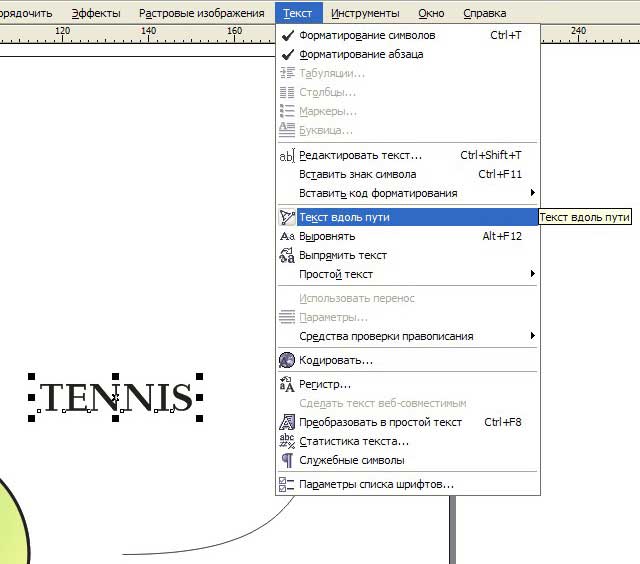Open Edit text via its icon
Viewport: 640px width, 564px height.
point(287,156)
